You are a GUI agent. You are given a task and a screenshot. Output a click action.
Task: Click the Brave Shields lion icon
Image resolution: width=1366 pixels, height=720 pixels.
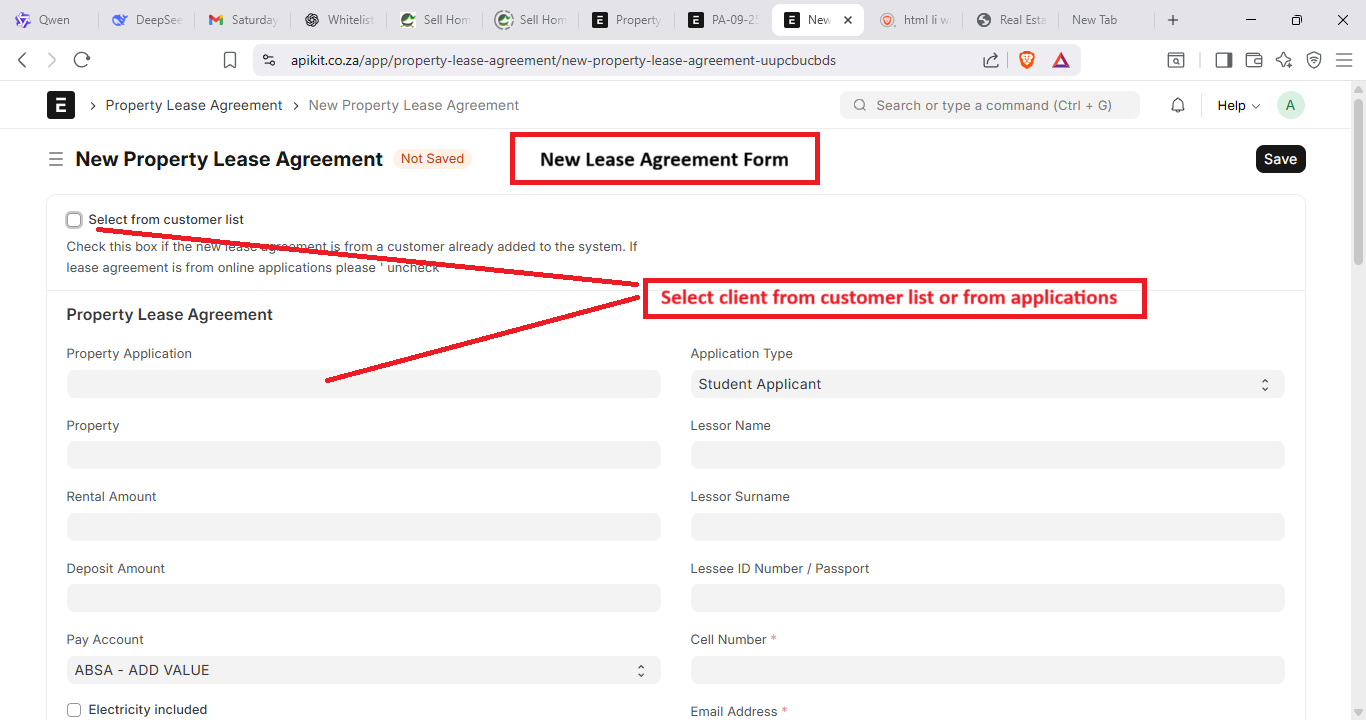pos(1026,60)
